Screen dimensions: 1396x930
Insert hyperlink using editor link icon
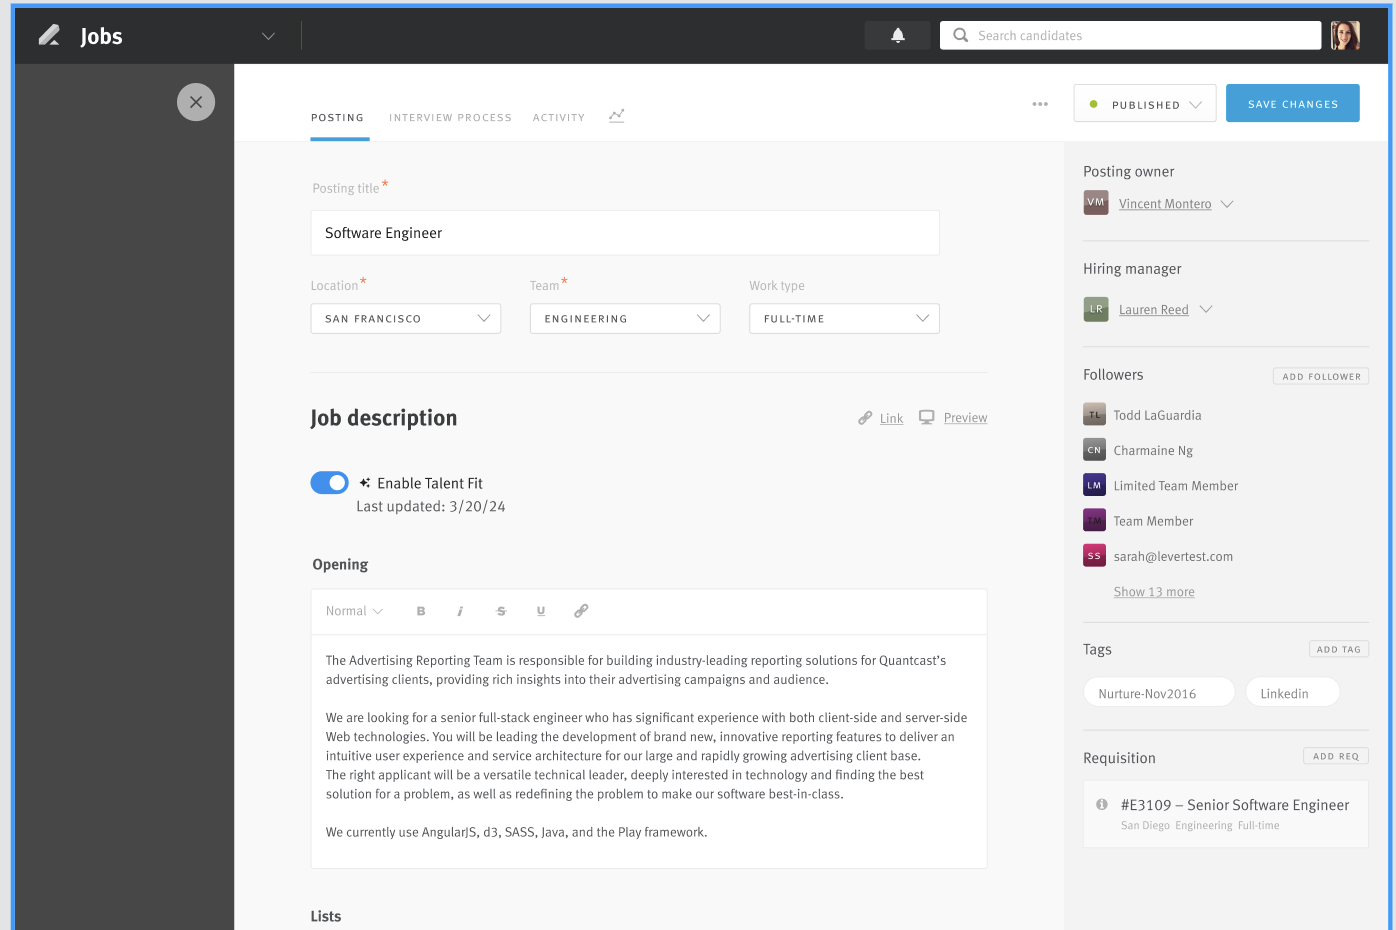coord(581,611)
